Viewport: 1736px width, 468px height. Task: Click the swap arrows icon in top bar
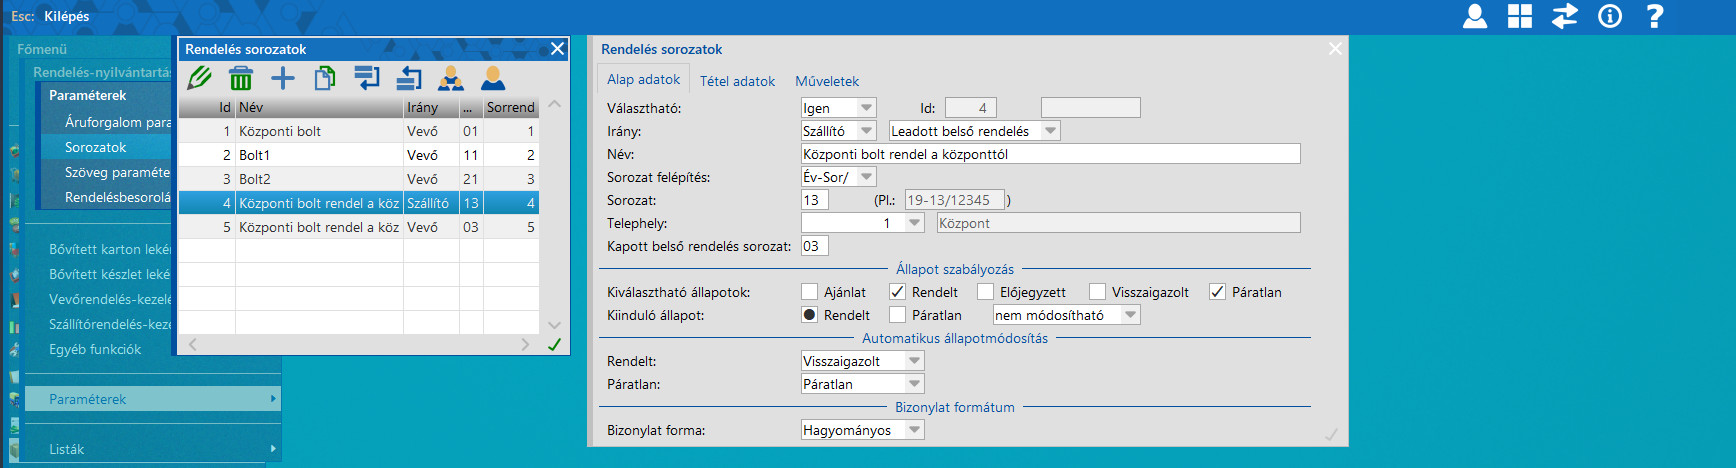point(1565,16)
